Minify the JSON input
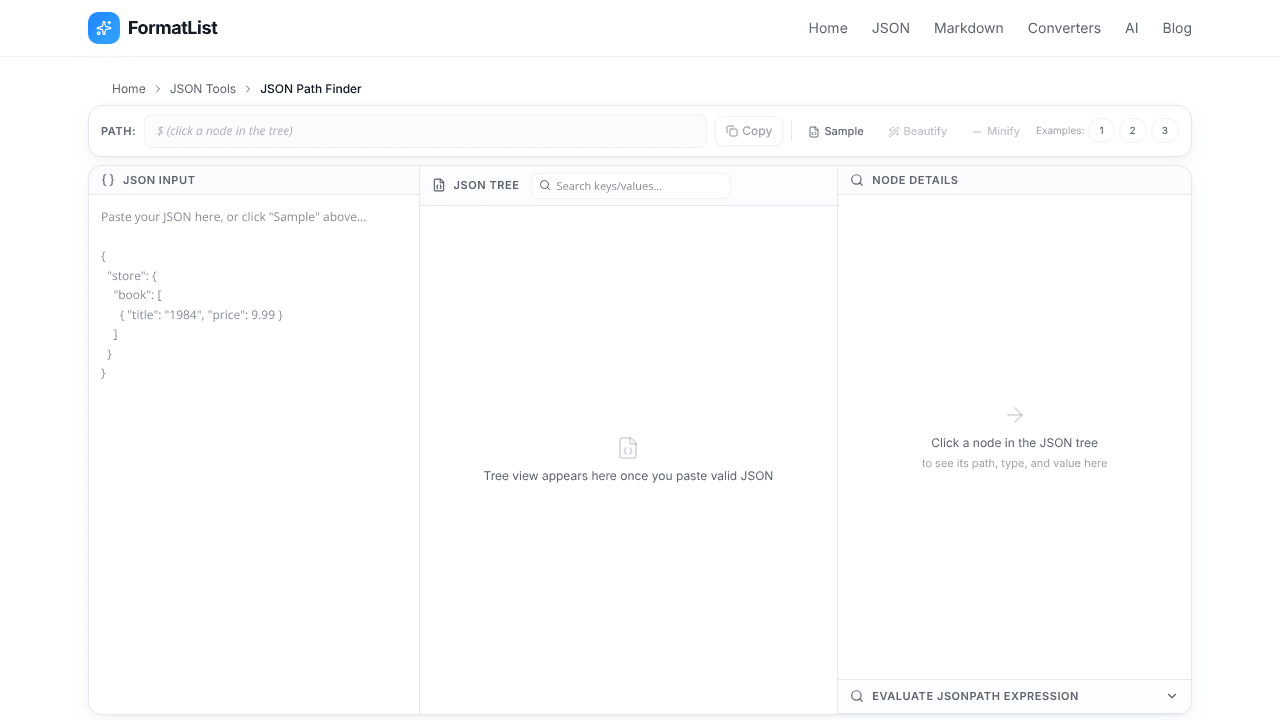 pyautogui.click(x=996, y=131)
